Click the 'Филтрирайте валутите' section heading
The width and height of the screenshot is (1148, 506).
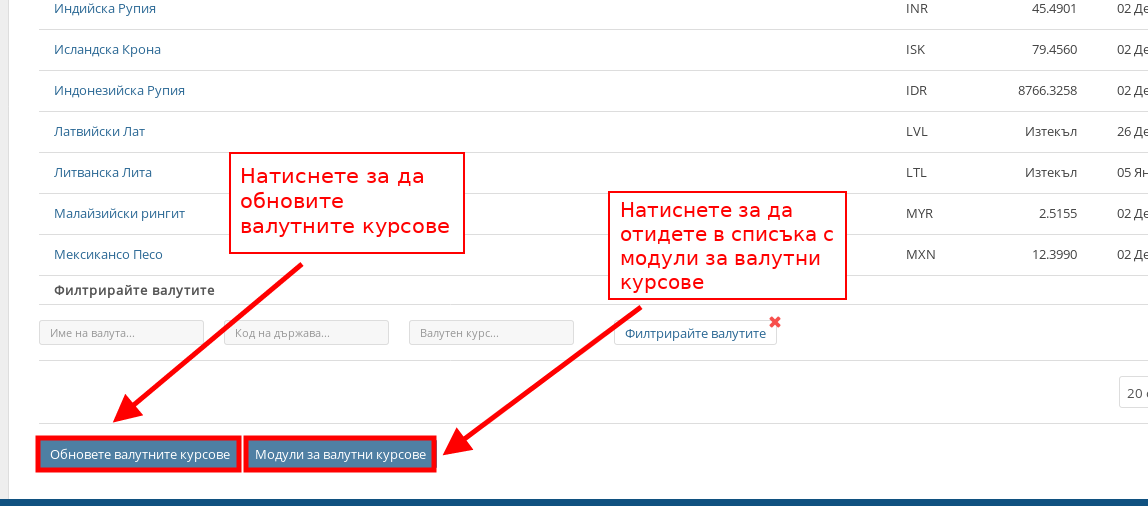[134, 291]
